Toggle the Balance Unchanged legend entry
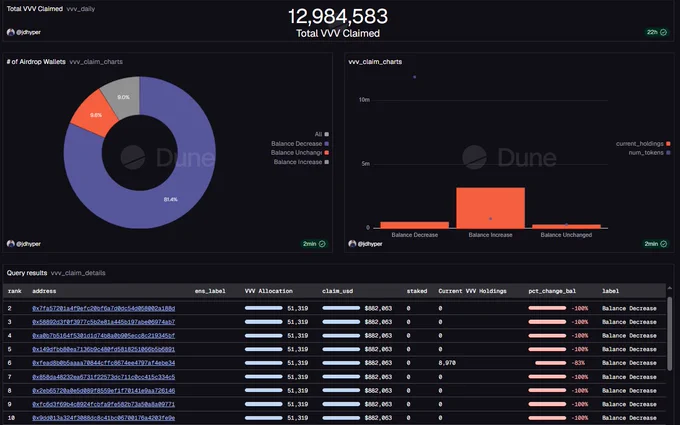This screenshot has width=680, height=425. click(300, 153)
